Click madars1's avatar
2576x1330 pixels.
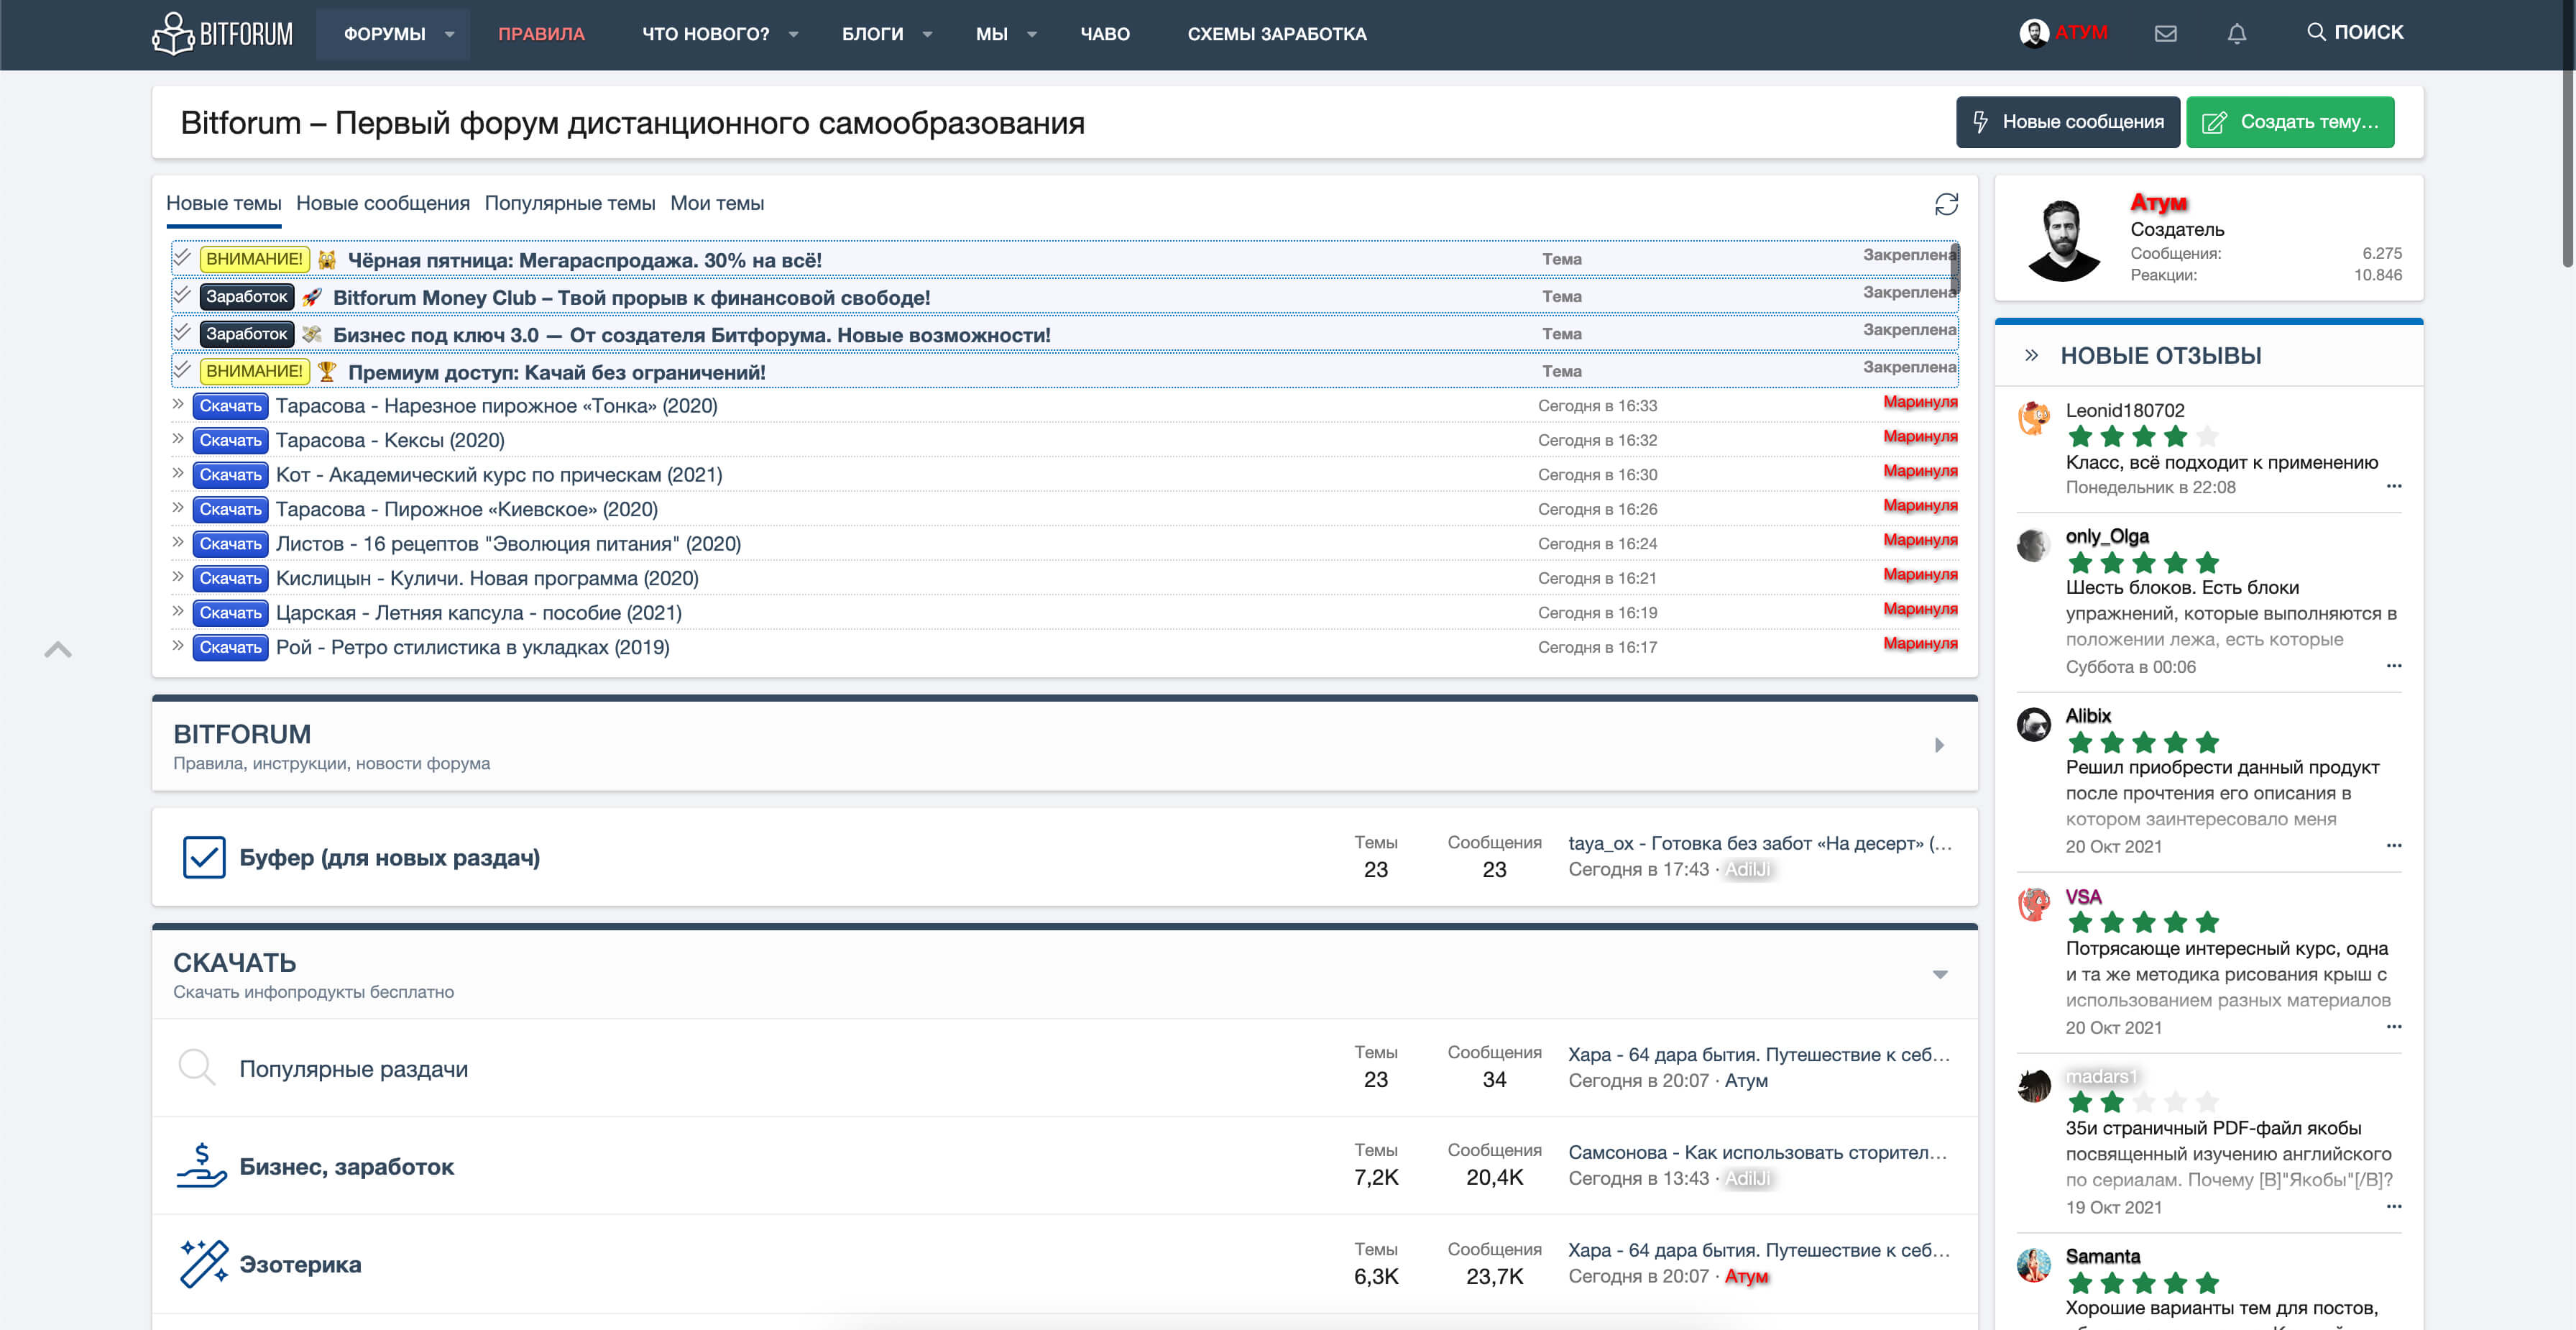[2034, 1085]
